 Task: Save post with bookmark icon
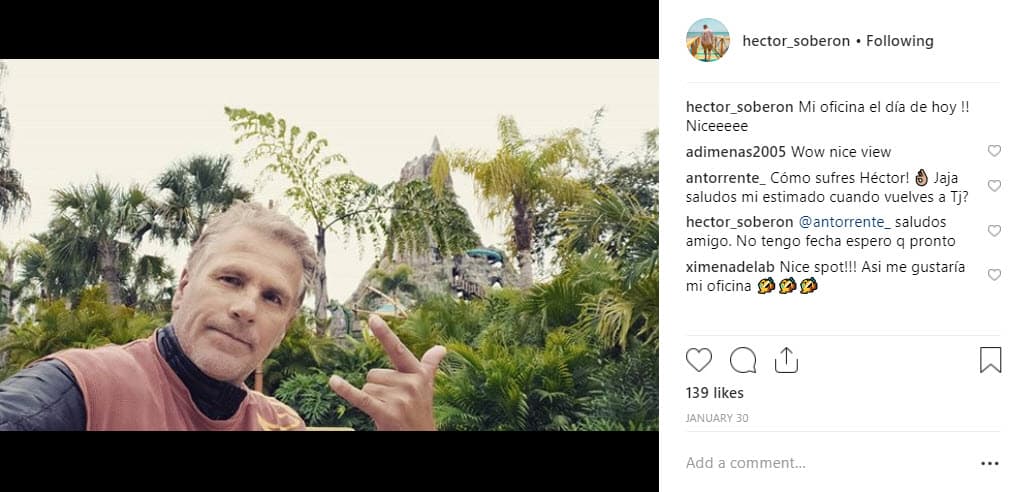click(990, 360)
